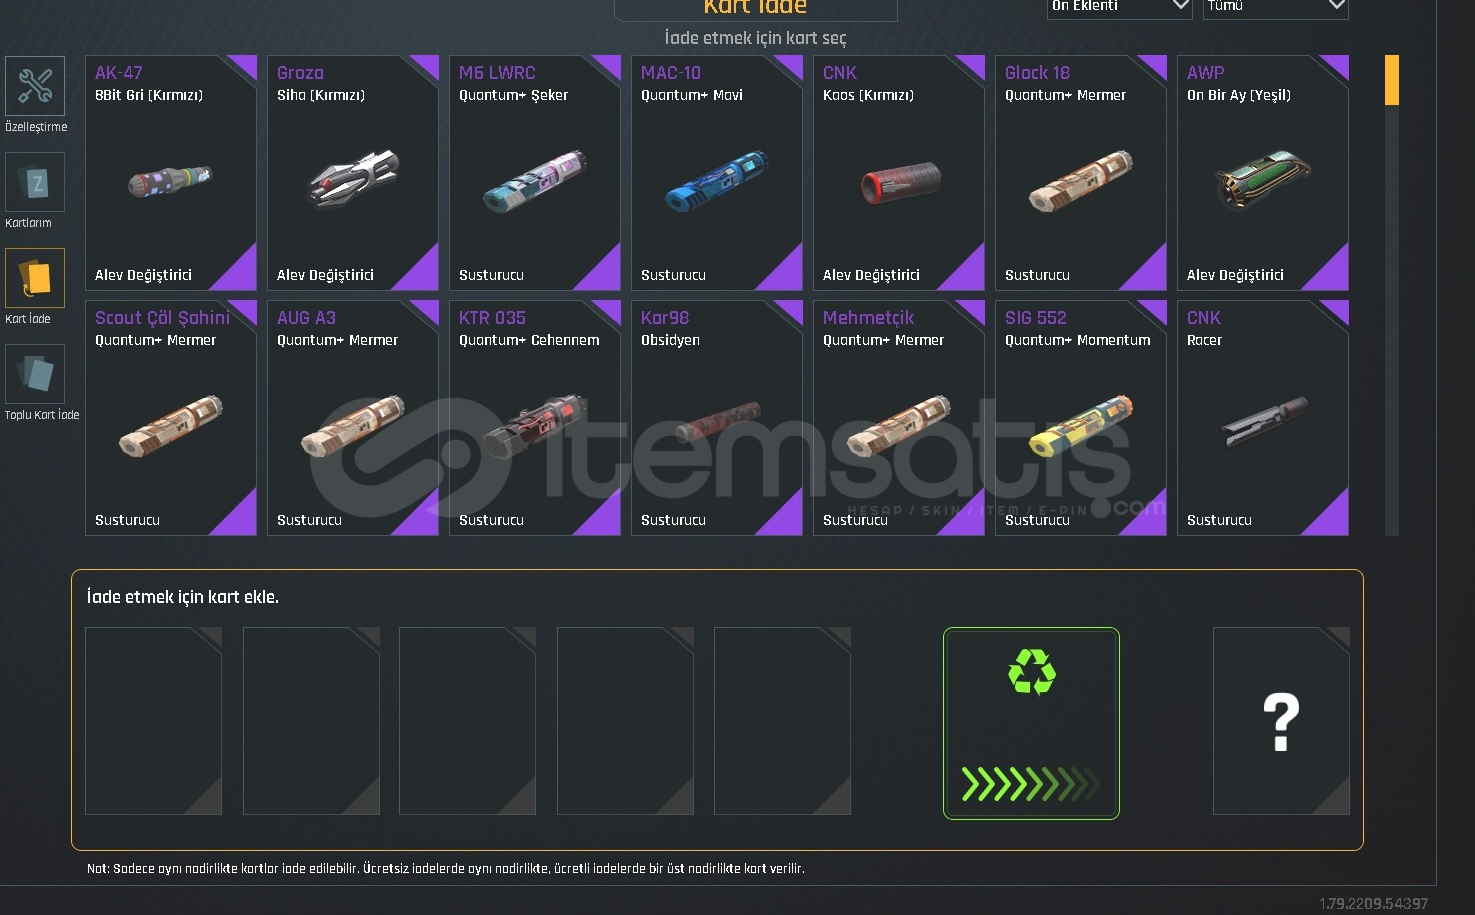Expand the Tümü filter dropdown
The width and height of the screenshot is (1475, 915).
click(x=1276, y=8)
